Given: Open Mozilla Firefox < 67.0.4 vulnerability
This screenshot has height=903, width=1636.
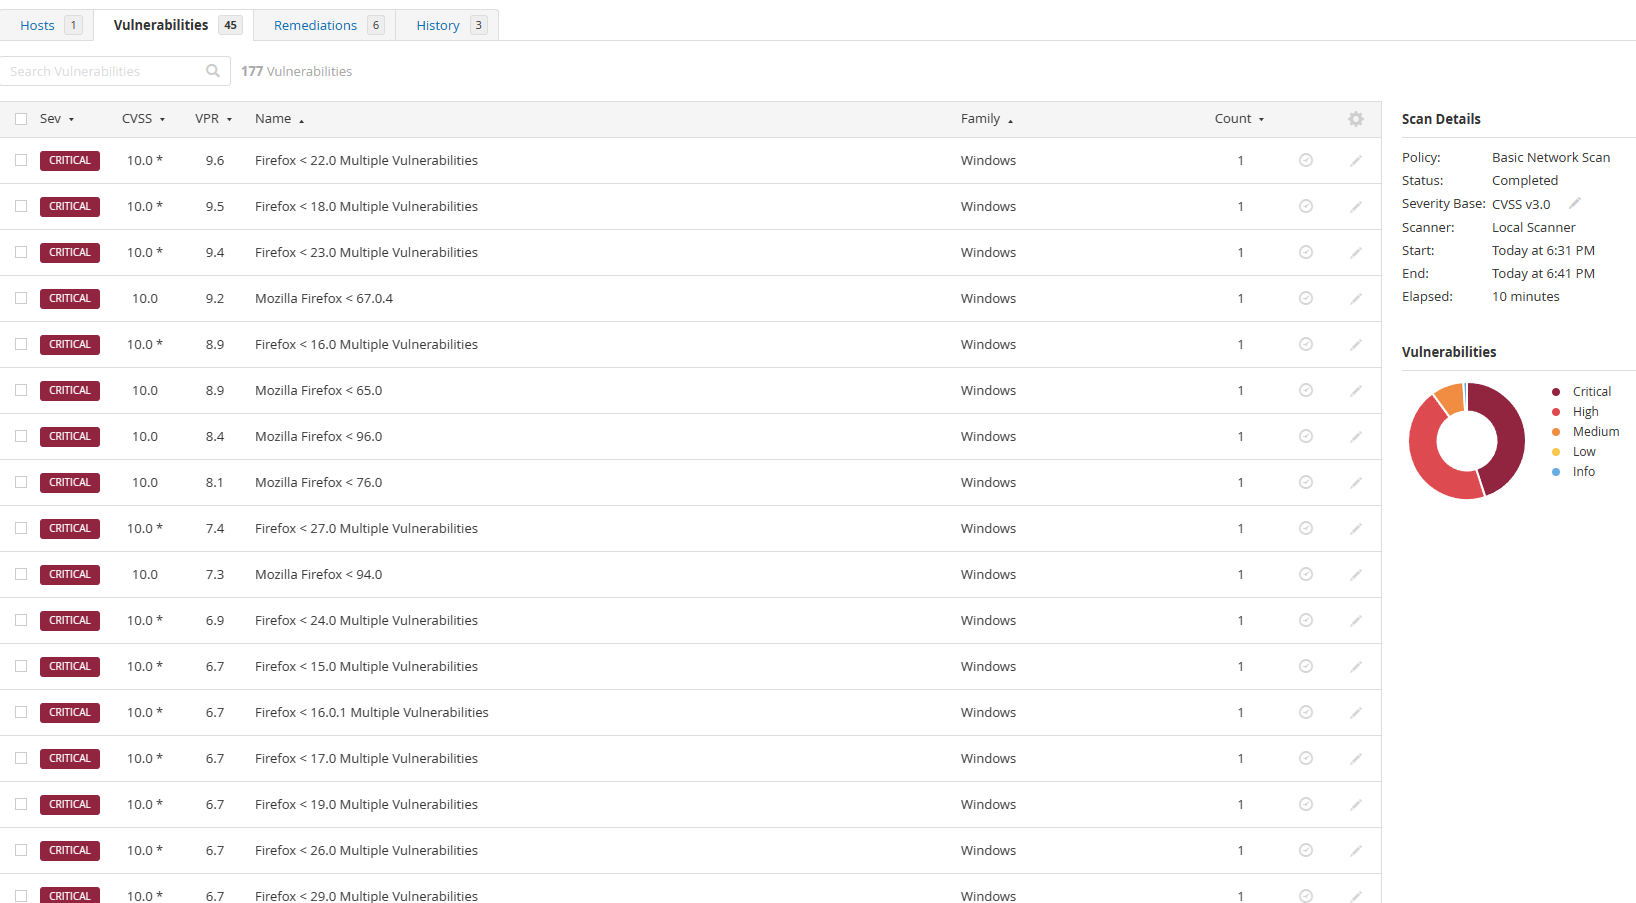Looking at the screenshot, I should 324,298.
